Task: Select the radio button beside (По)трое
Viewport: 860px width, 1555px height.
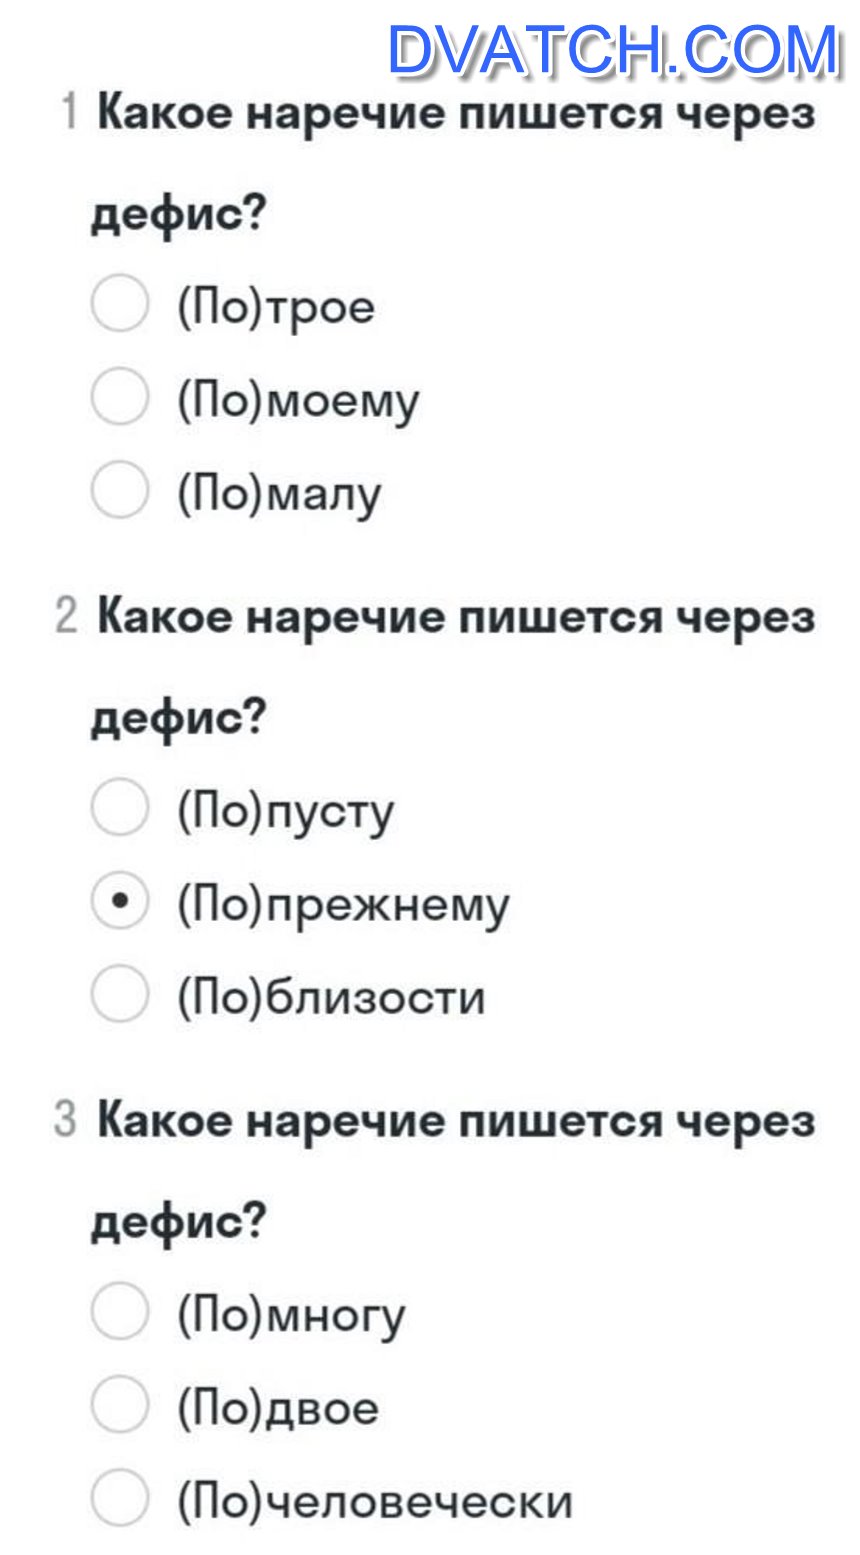Action: click(x=120, y=304)
